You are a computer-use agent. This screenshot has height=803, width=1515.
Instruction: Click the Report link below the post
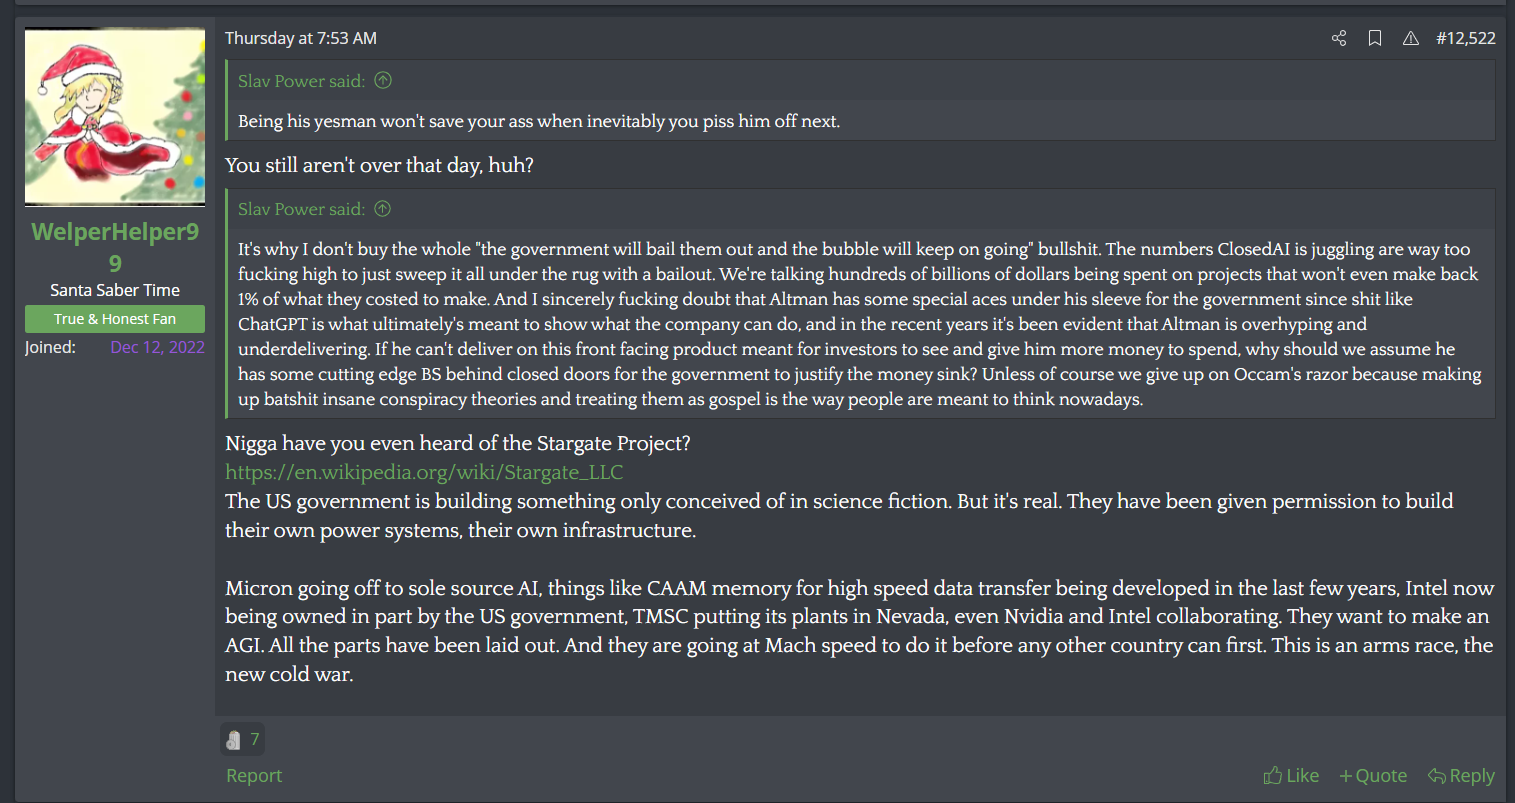(x=254, y=775)
